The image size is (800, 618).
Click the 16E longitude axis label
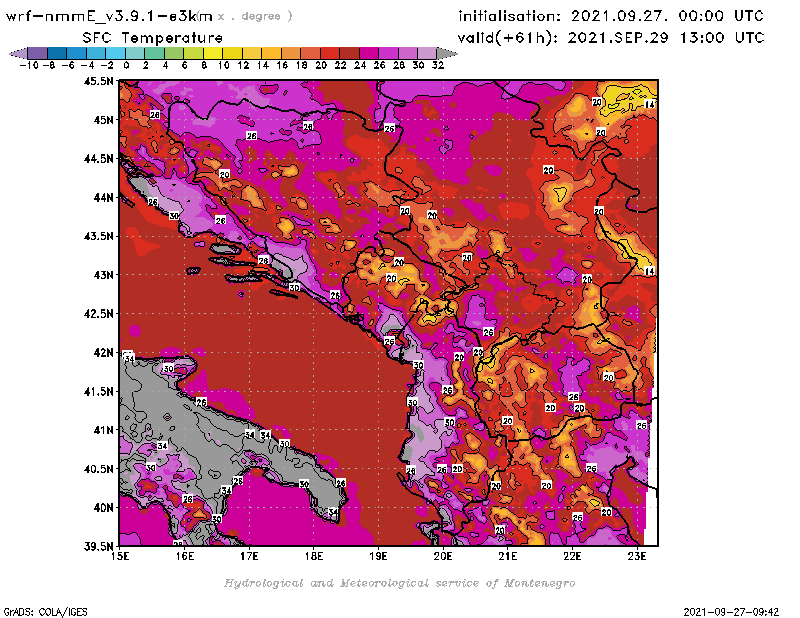(185, 556)
